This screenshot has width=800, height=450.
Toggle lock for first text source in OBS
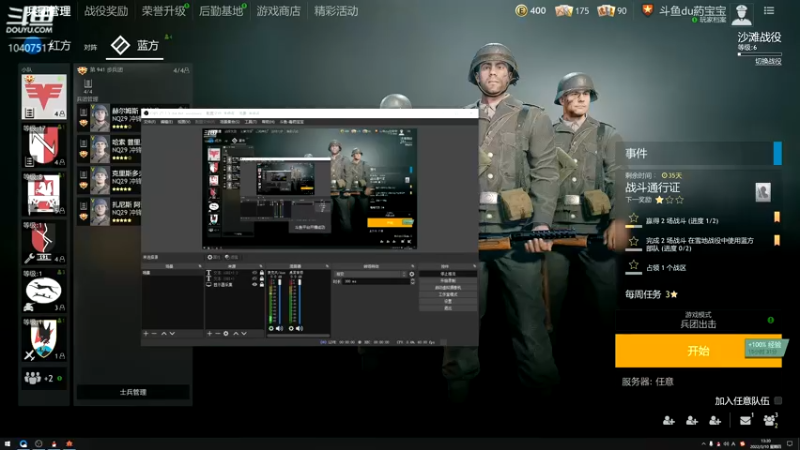(x=262, y=273)
